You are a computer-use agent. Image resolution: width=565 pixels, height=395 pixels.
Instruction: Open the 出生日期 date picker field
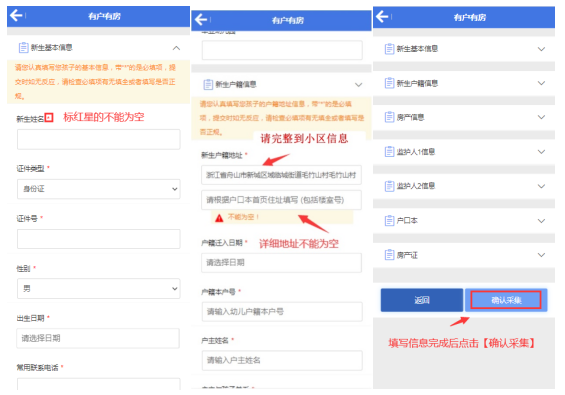tap(98, 338)
